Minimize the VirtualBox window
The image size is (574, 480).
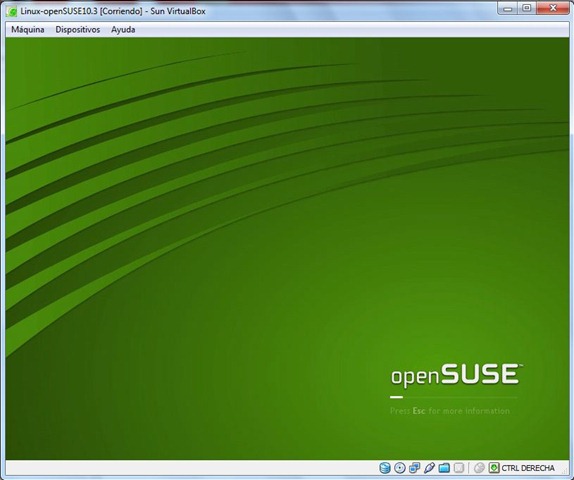click(507, 8)
